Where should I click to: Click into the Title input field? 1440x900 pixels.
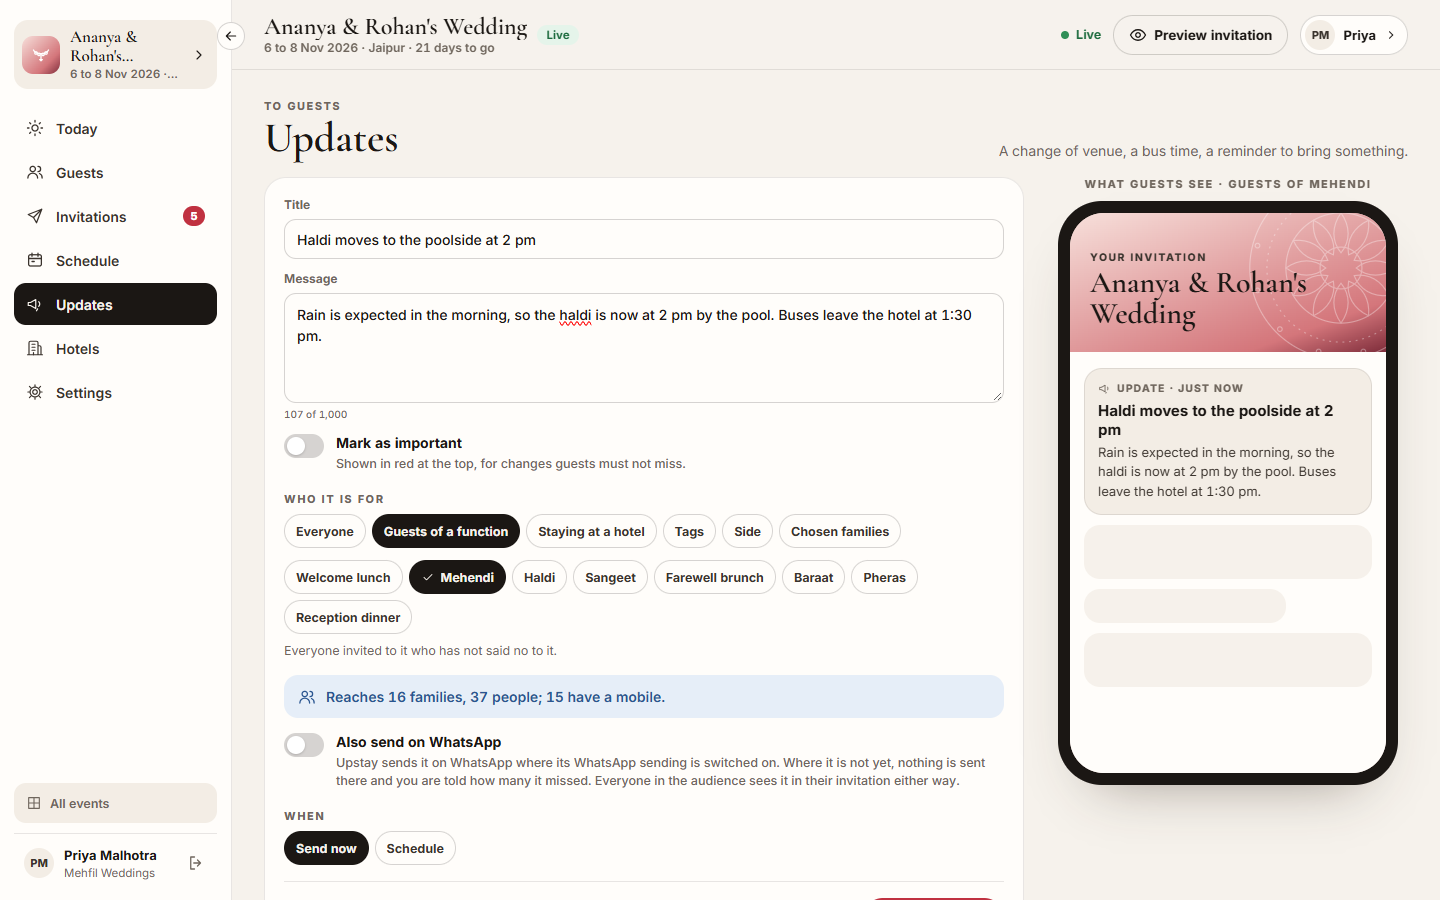click(x=644, y=239)
